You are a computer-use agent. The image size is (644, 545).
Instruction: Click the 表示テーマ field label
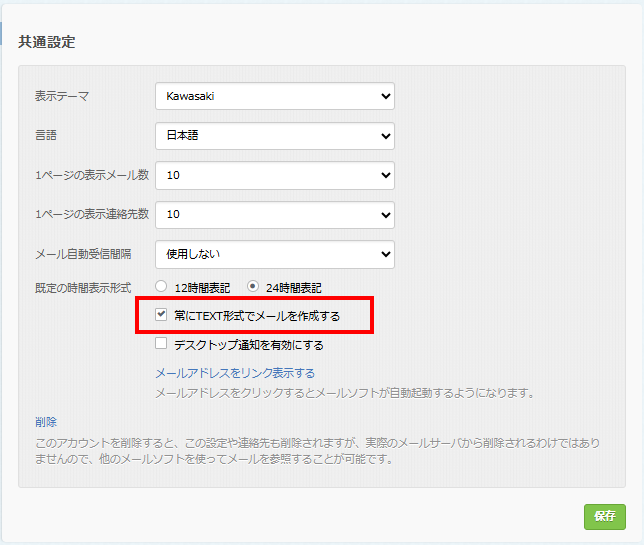62,97
